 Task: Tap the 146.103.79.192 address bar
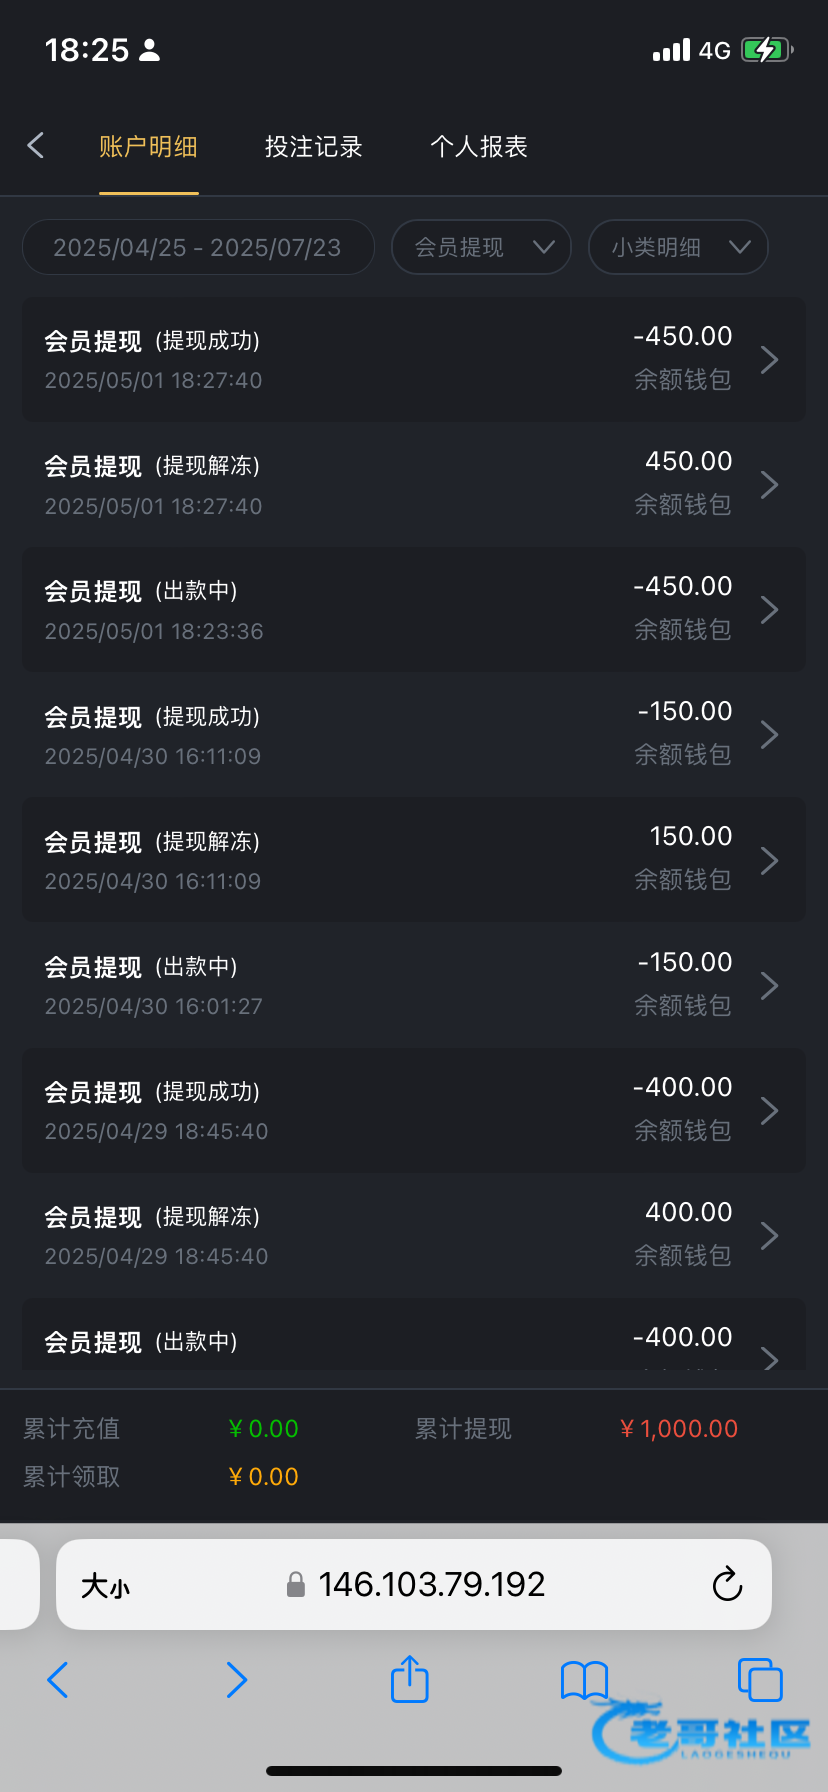[430, 1584]
